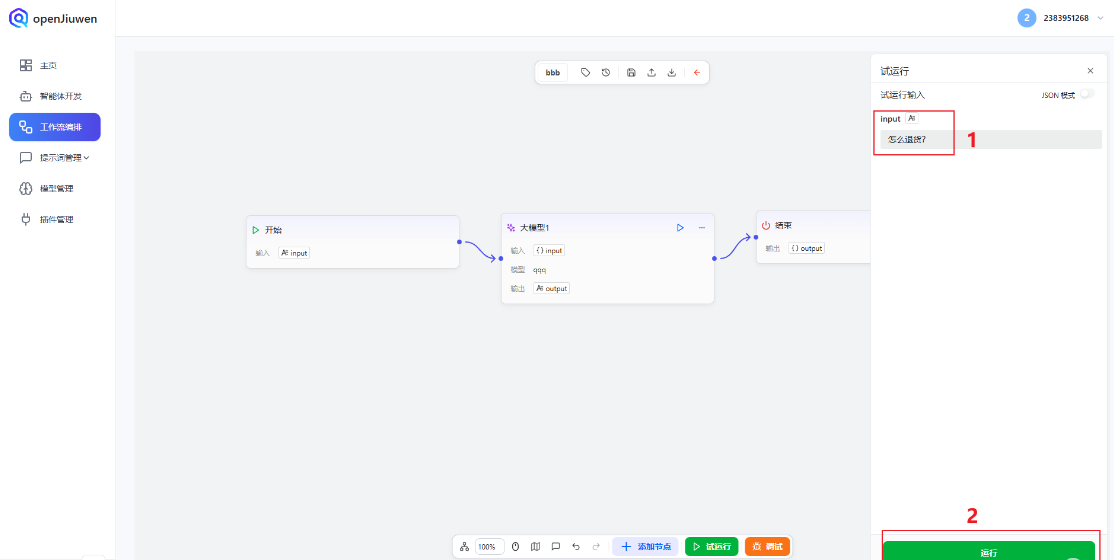
Task: Collapse the 大模型1 node with dash icon
Action: point(702,227)
